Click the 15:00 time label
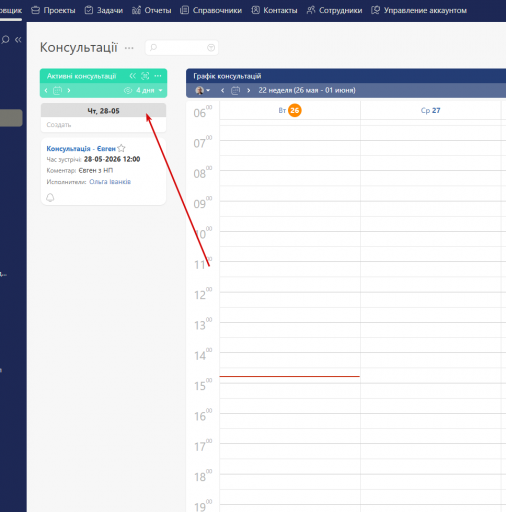506x512 pixels. 203,385
